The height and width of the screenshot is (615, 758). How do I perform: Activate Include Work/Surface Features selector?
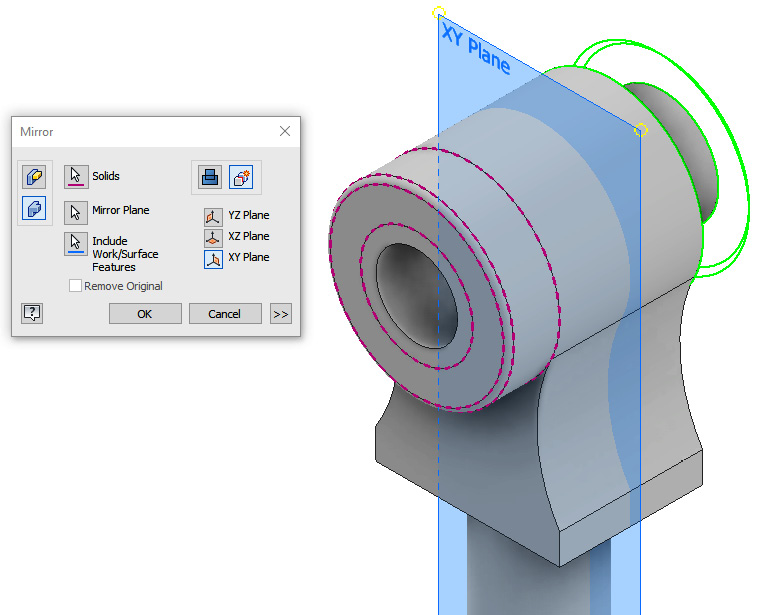click(x=76, y=244)
